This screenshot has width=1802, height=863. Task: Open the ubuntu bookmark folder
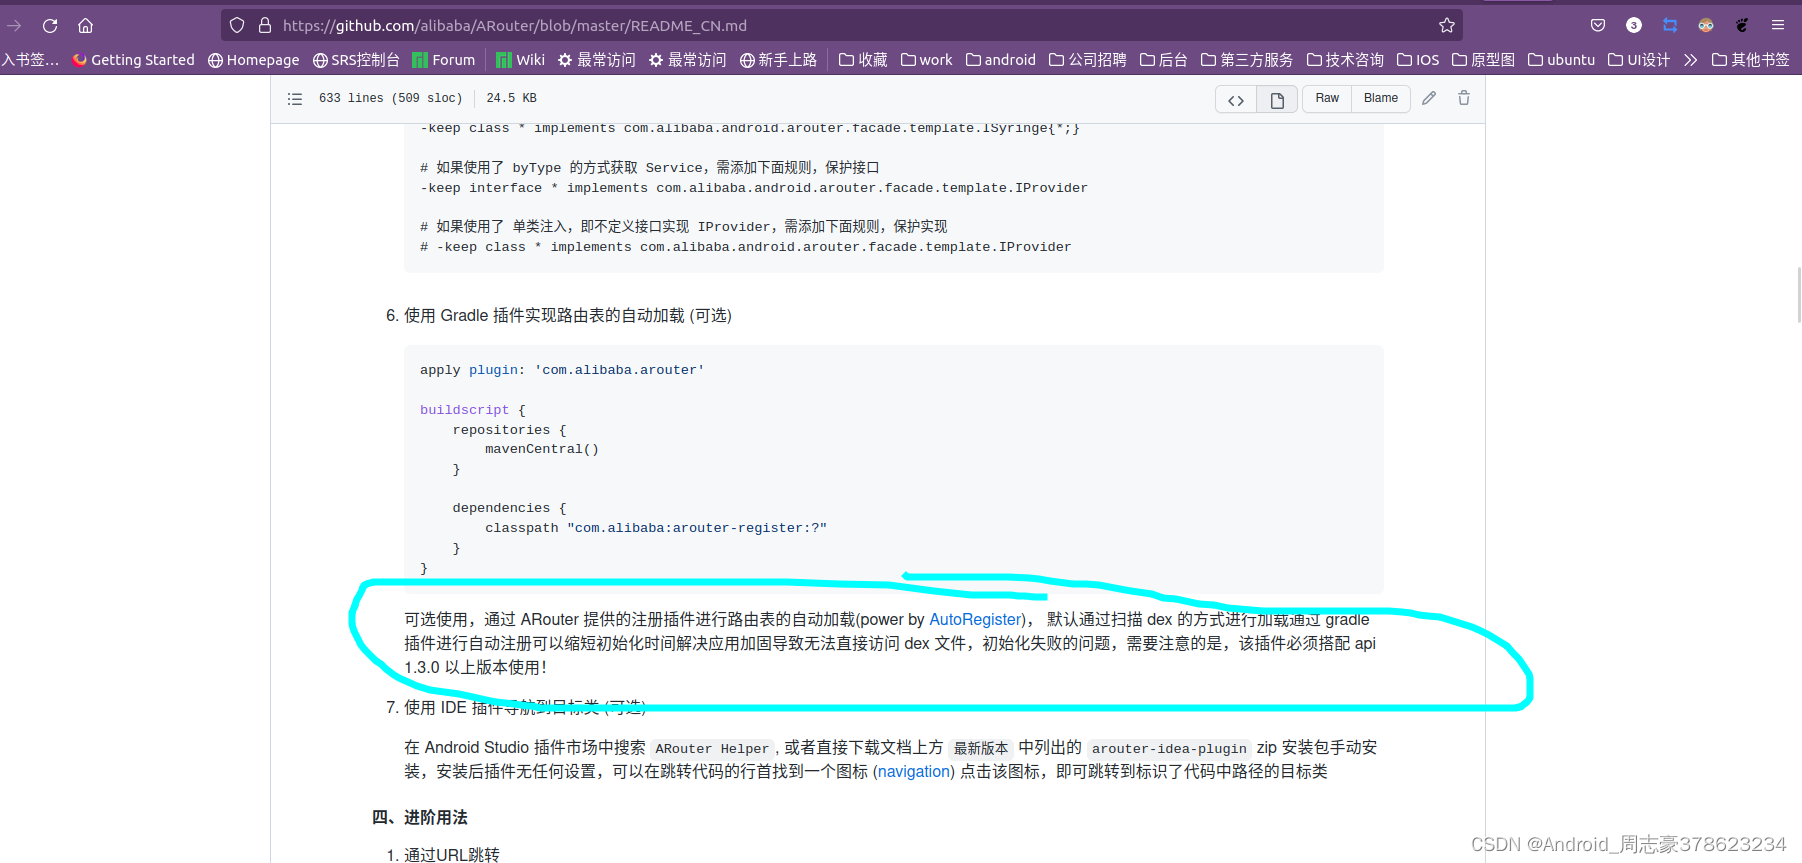pyautogui.click(x=1562, y=60)
